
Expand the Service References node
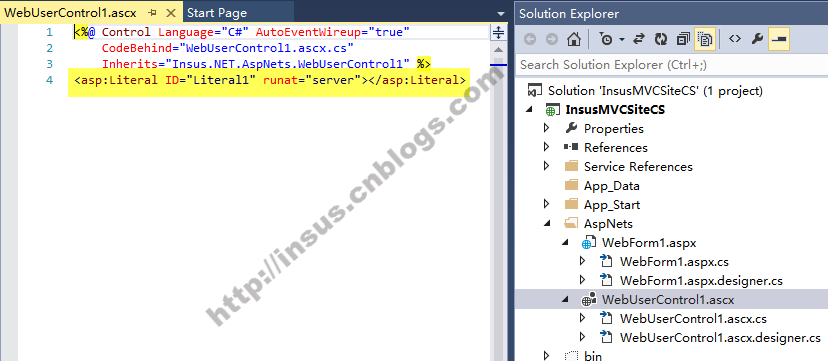tap(547, 166)
